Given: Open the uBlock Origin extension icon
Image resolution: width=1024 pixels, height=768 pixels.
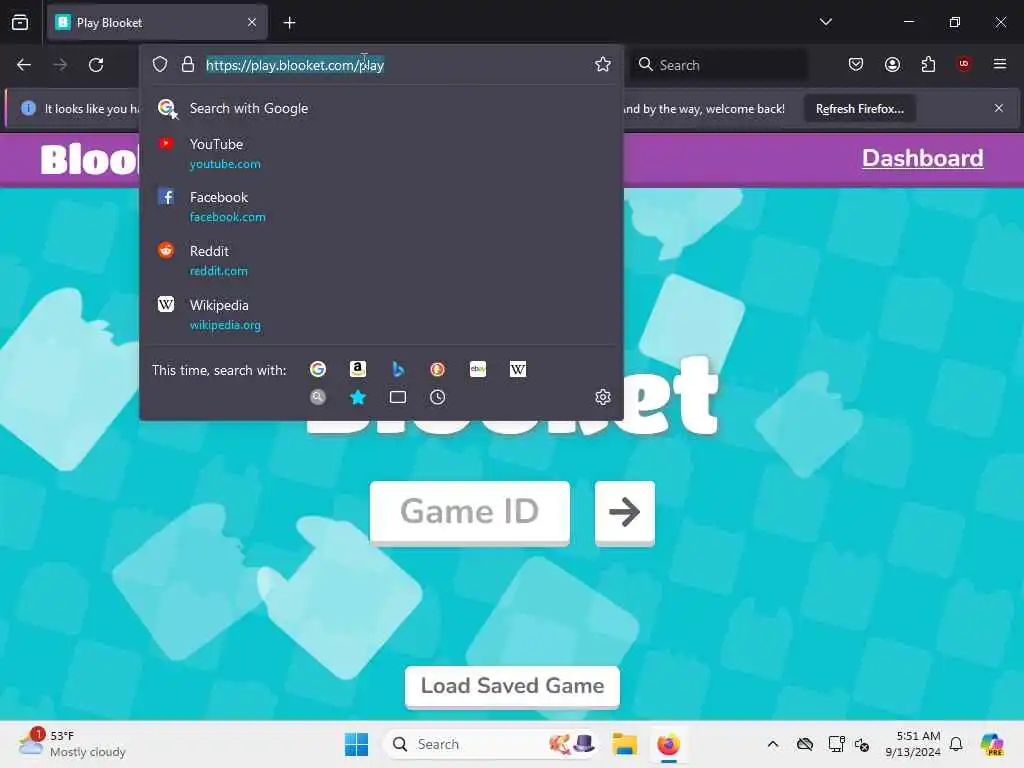Looking at the screenshot, I should [x=964, y=64].
